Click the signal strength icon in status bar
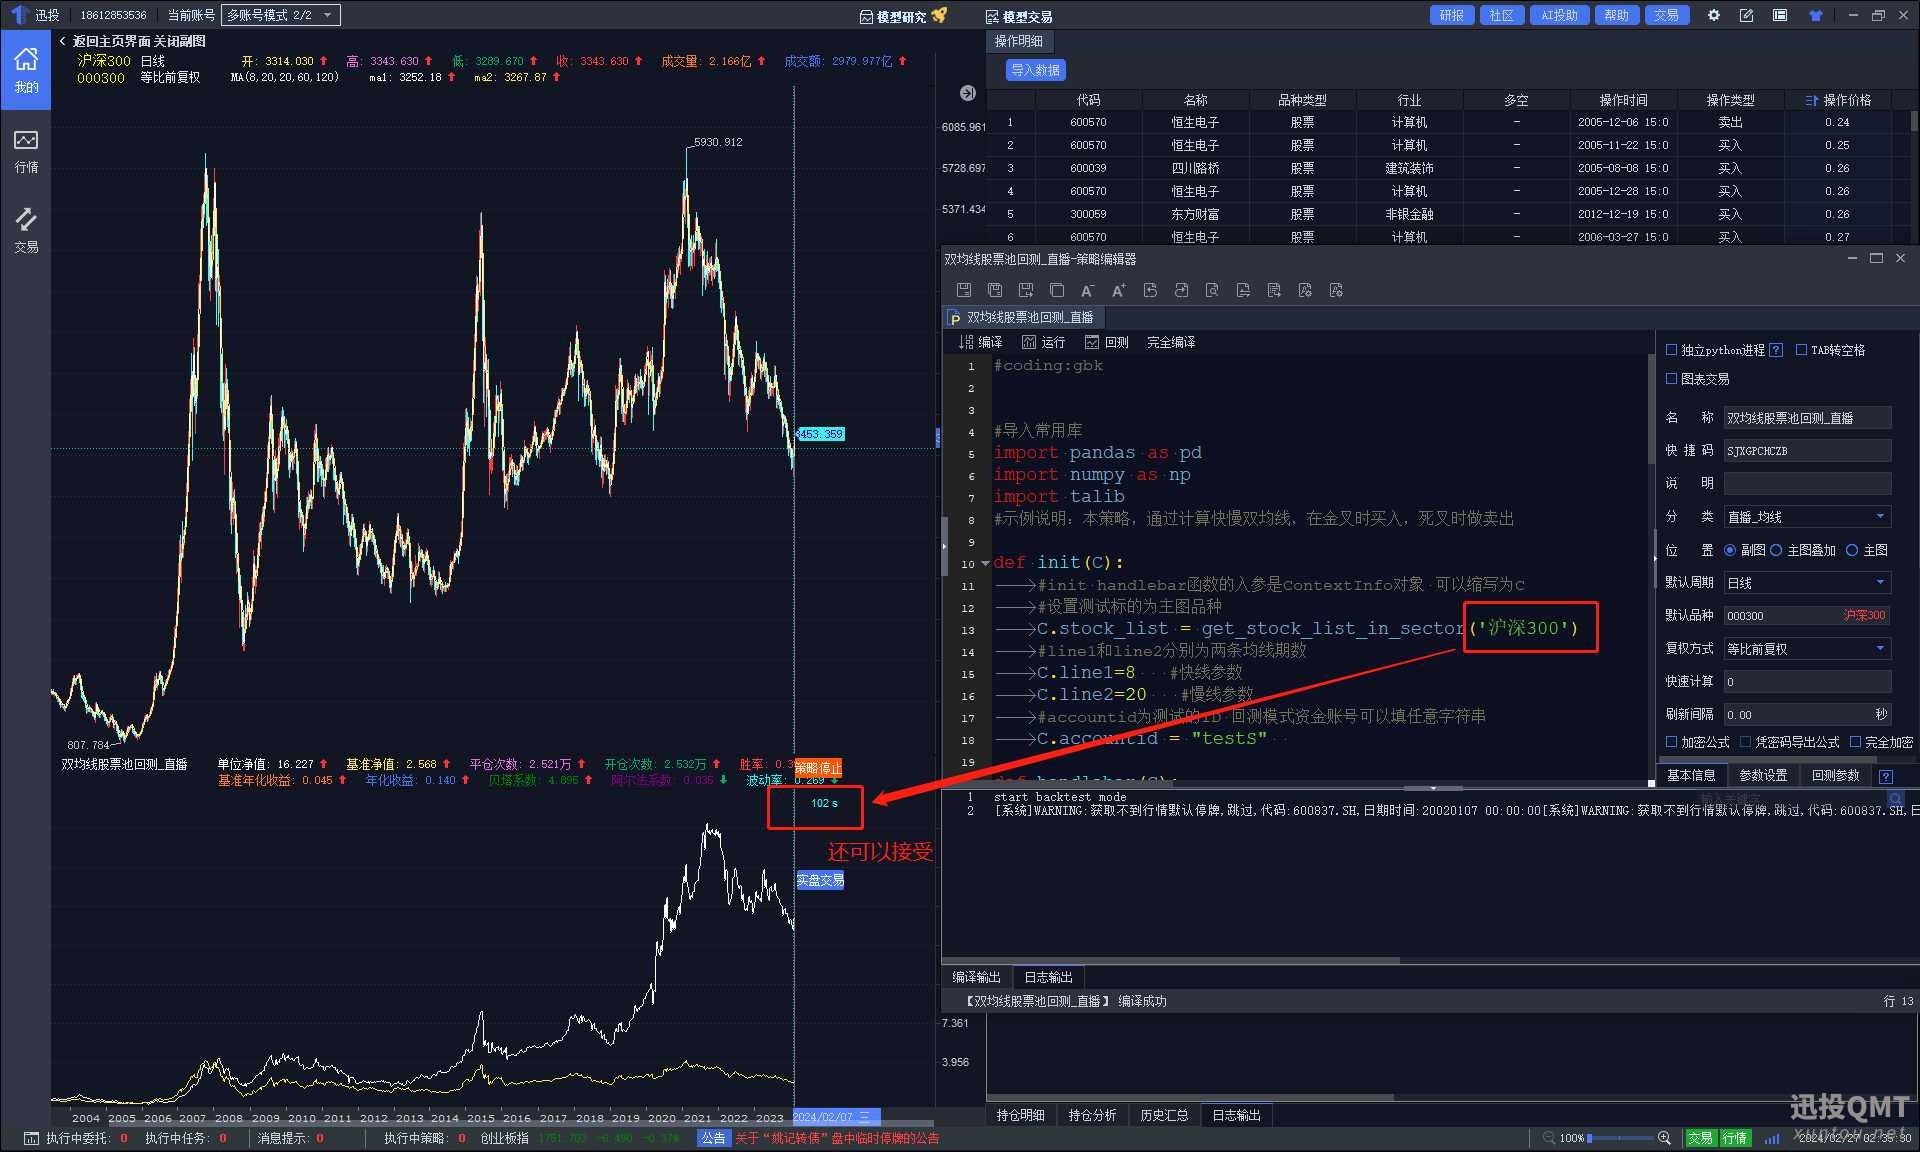Screen dimensions: 1920x1152 (x=1772, y=1138)
